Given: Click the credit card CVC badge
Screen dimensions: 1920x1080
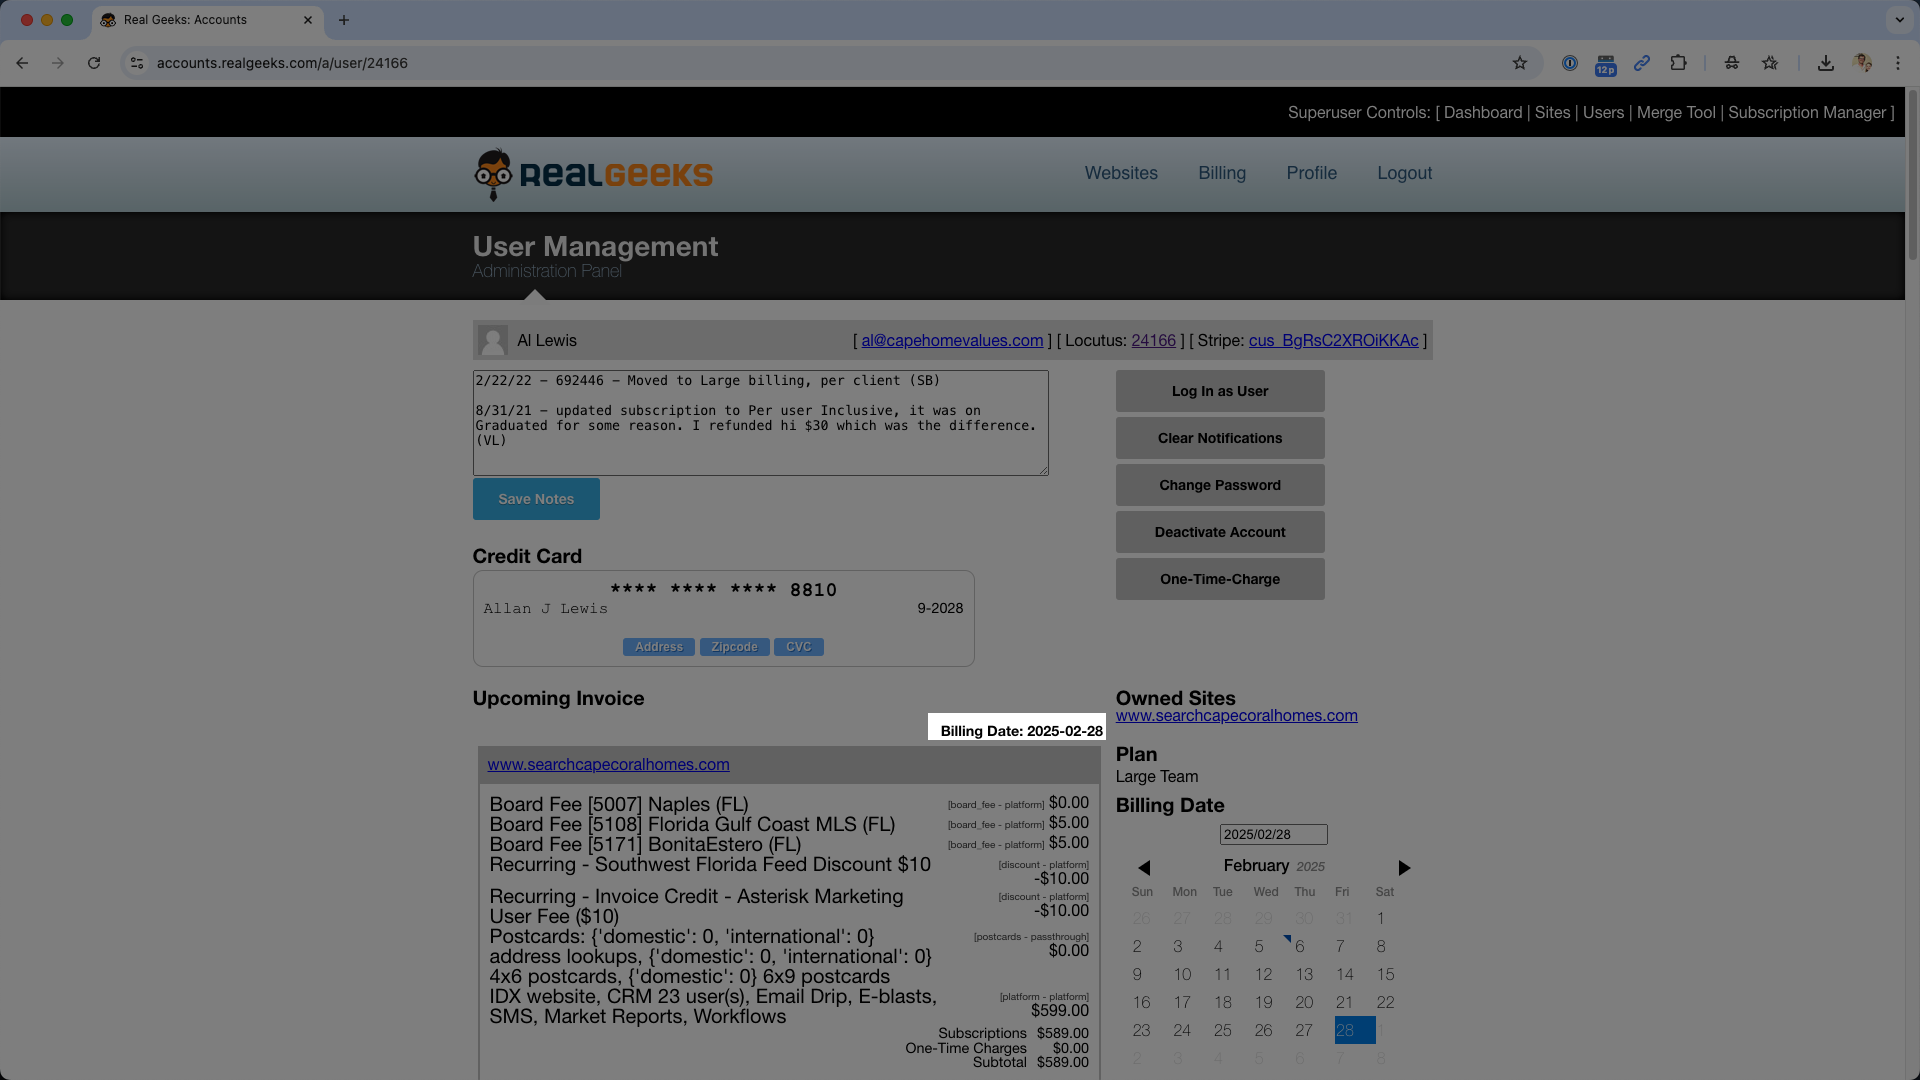Looking at the screenshot, I should 799,647.
